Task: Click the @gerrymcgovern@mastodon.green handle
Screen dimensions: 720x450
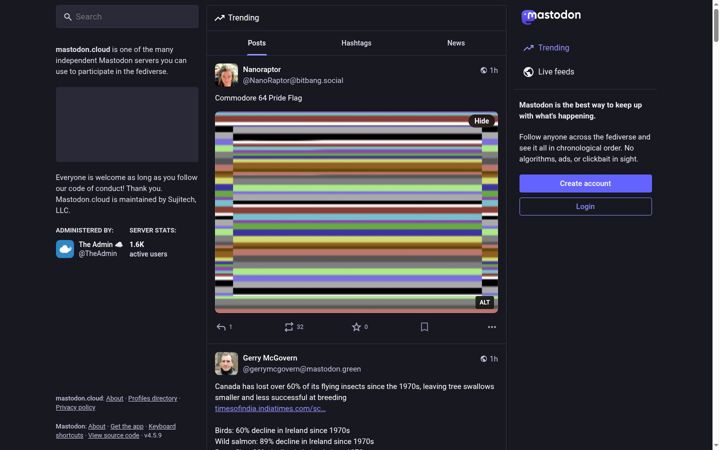Action: coord(302,369)
